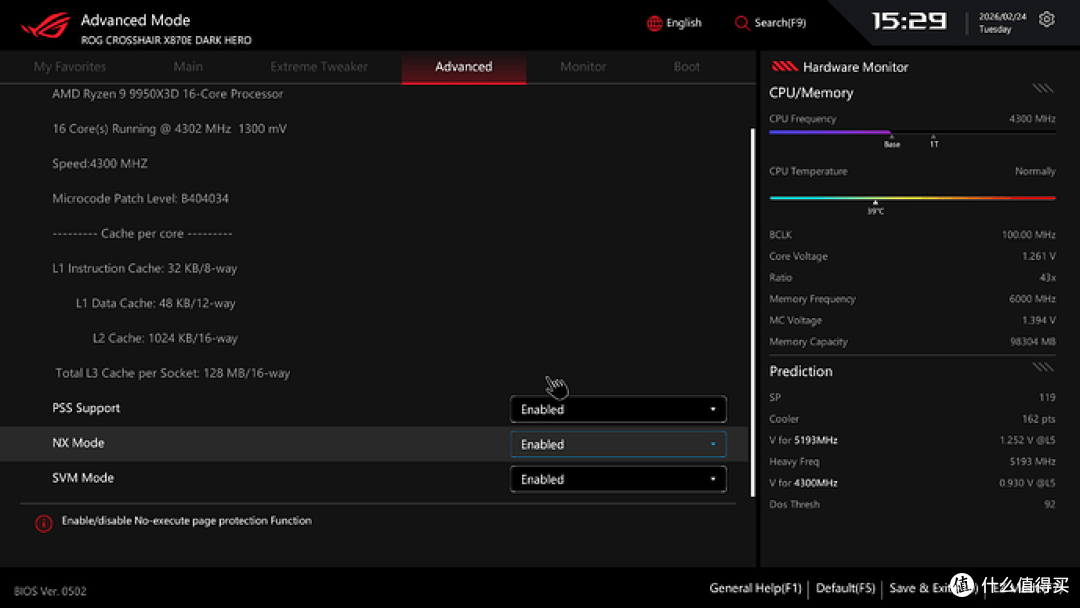Click Ratio 43x value
1080x608 pixels.
coord(1047,277)
